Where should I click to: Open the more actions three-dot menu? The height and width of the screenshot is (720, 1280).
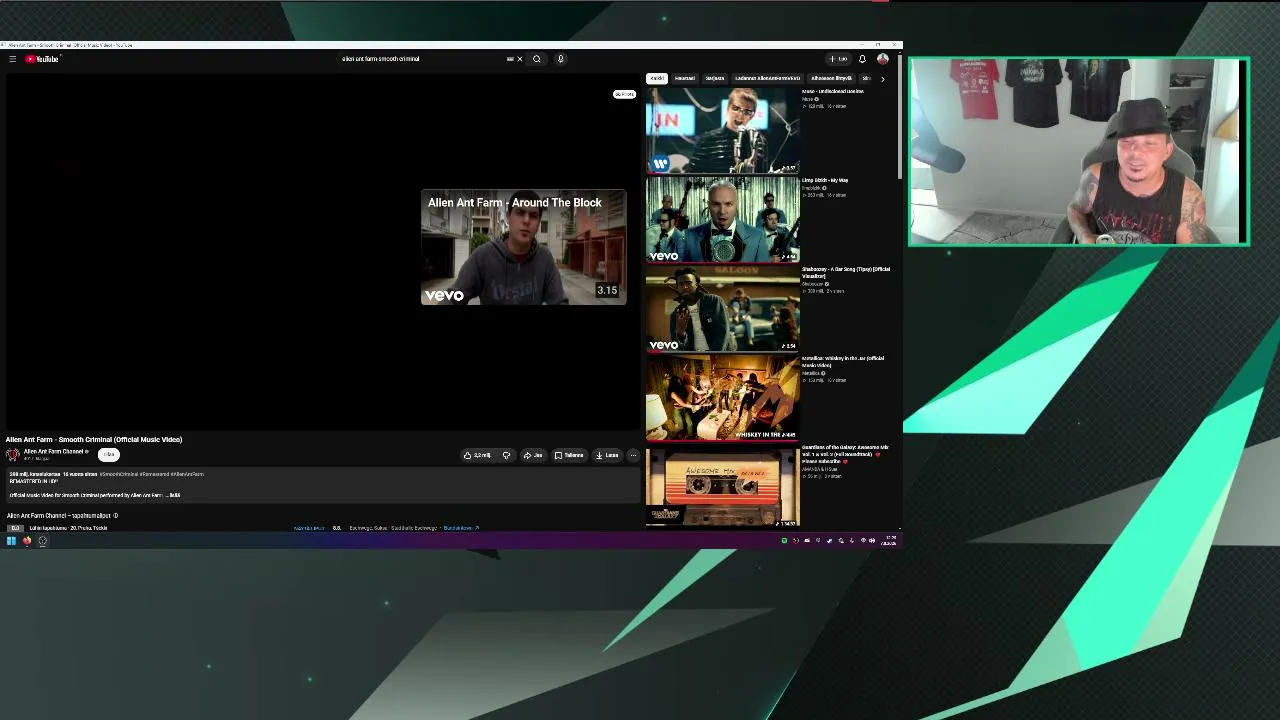click(x=632, y=455)
